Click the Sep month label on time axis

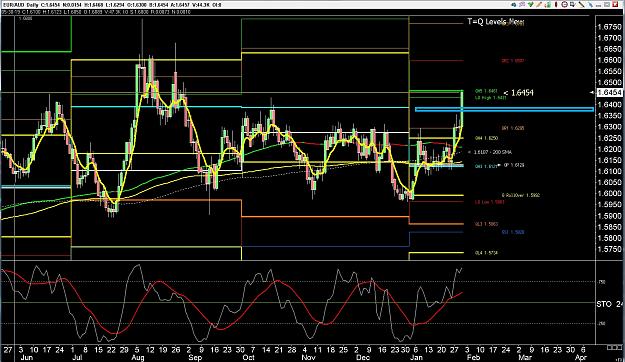(x=195, y=358)
